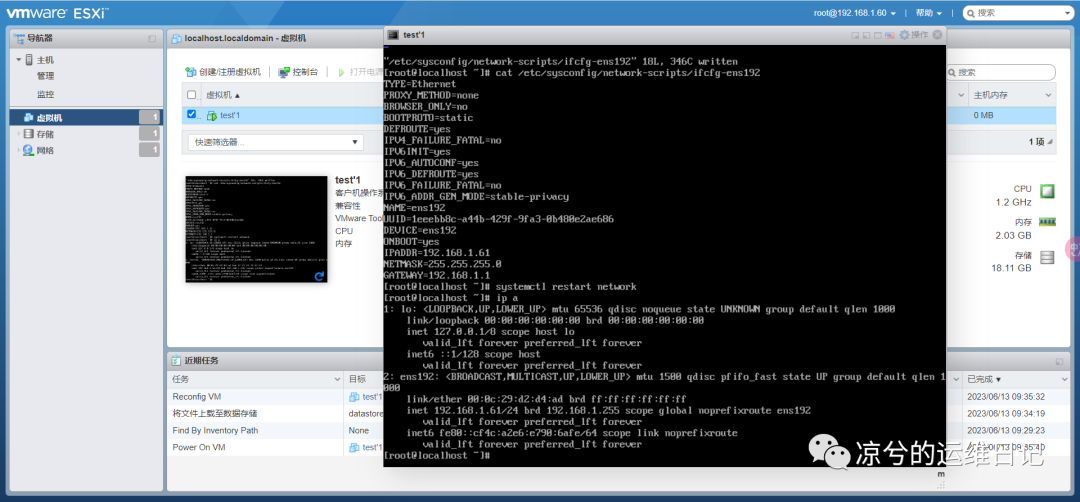1080x502 pixels.
Task: Open the test'1 console thumbnail preview
Action: click(256, 229)
